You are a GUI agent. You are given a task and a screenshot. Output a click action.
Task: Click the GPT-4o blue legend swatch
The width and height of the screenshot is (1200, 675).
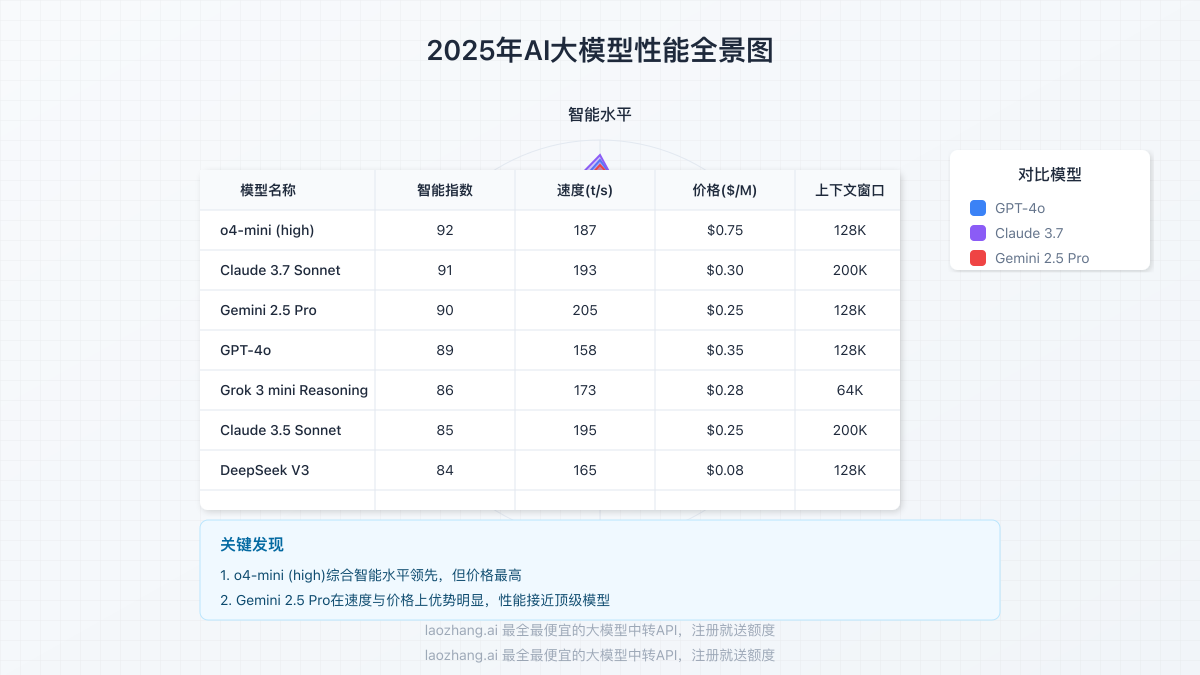[x=978, y=208]
